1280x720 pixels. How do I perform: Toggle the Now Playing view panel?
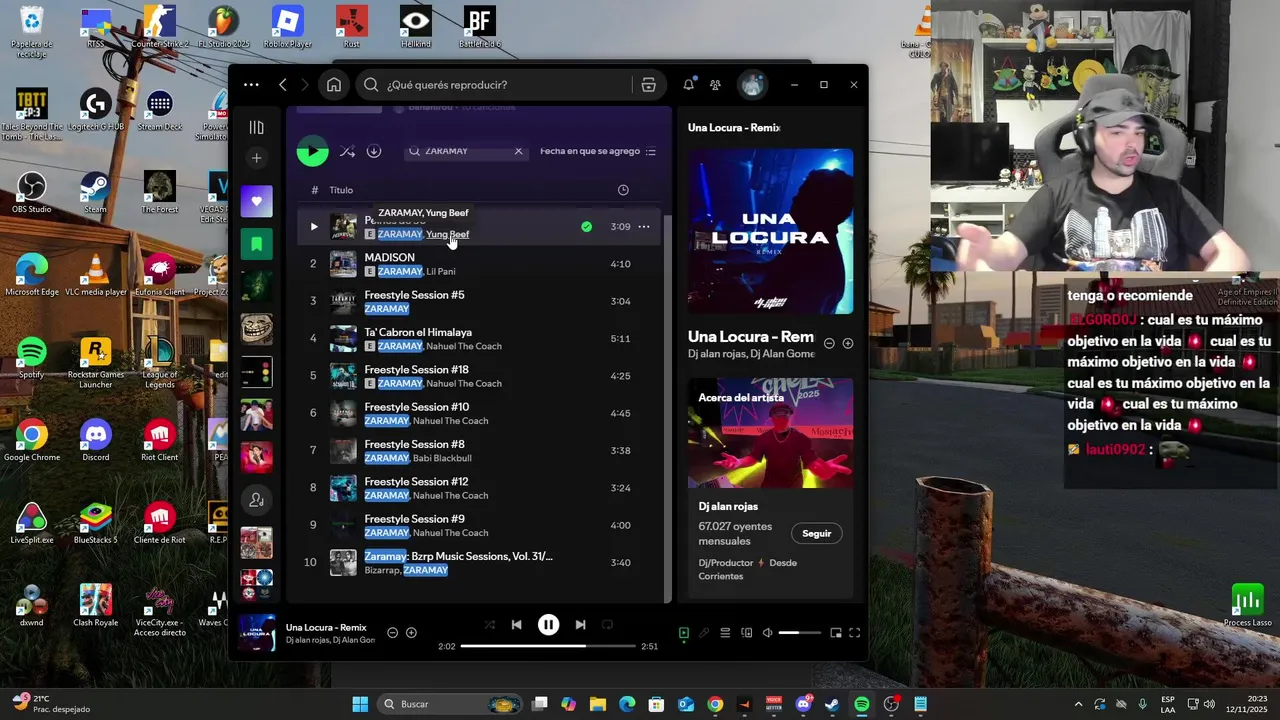pyautogui.click(x=684, y=633)
